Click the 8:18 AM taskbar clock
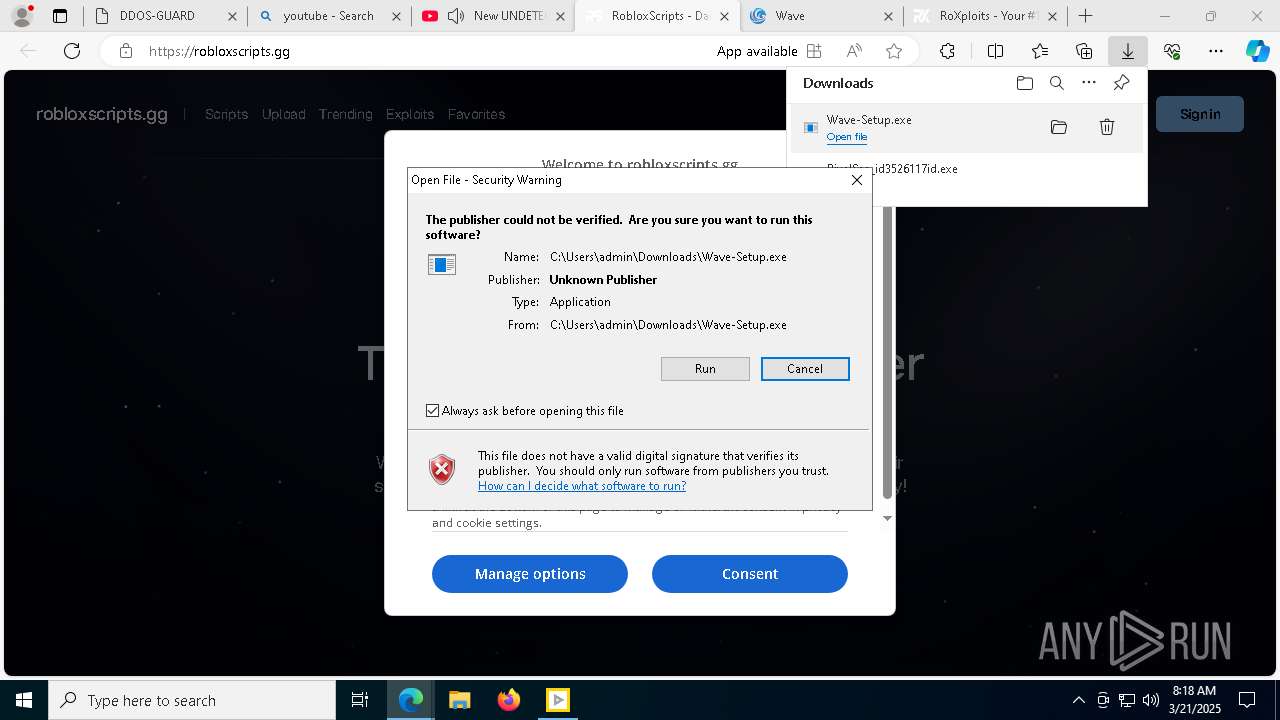This screenshot has width=1280, height=720. tap(1194, 700)
